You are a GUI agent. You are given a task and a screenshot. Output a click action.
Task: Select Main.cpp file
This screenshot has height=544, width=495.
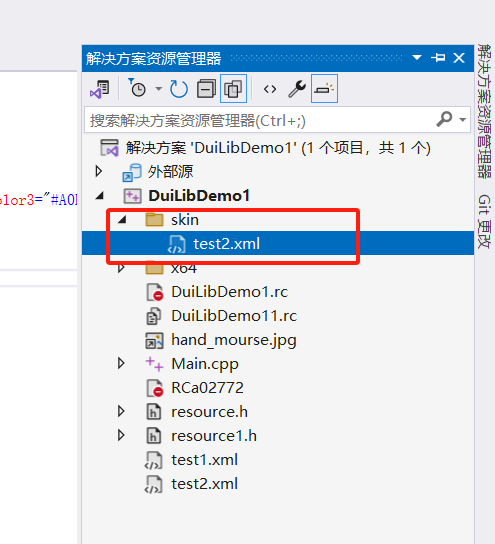[205, 364]
